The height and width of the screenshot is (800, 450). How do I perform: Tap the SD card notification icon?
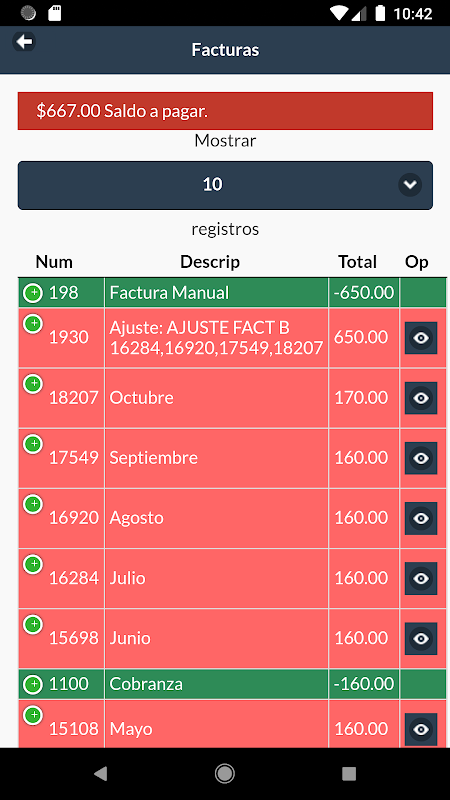pos(55,13)
